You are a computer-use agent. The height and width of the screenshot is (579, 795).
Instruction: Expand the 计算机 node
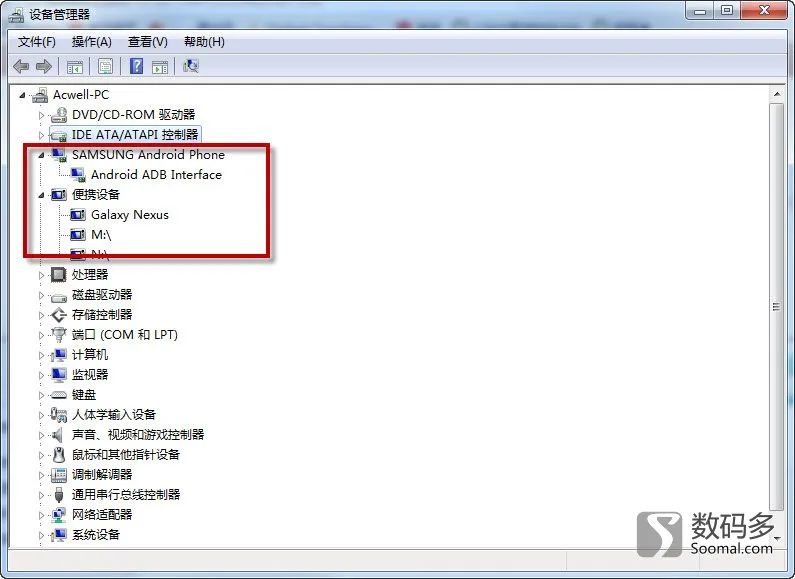42,355
